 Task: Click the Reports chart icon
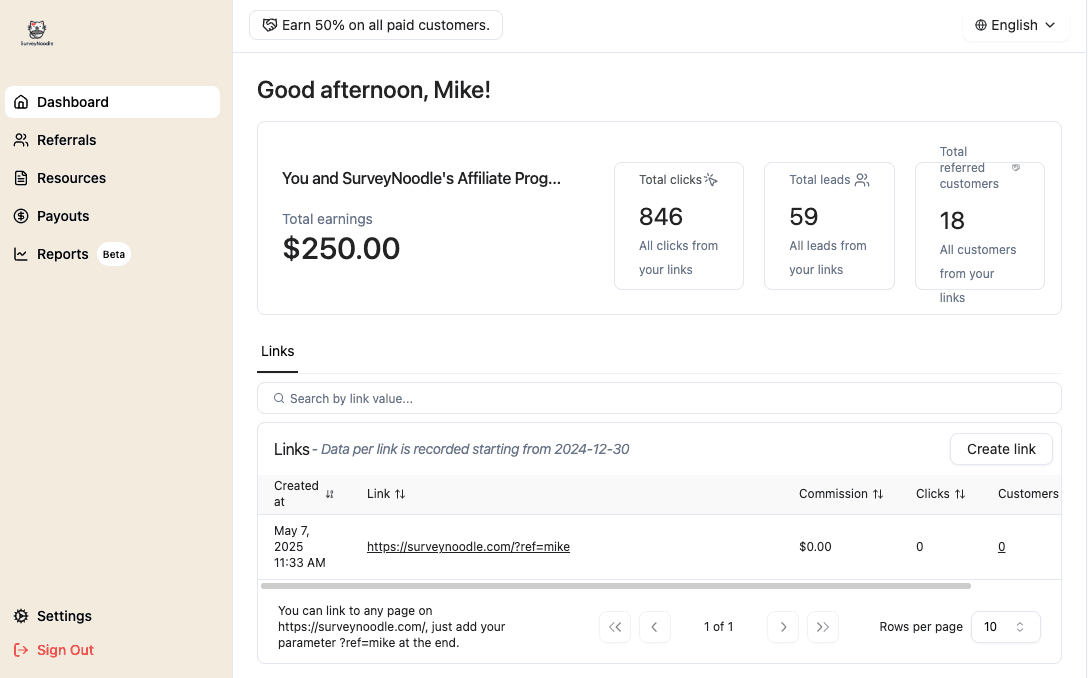pos(22,254)
